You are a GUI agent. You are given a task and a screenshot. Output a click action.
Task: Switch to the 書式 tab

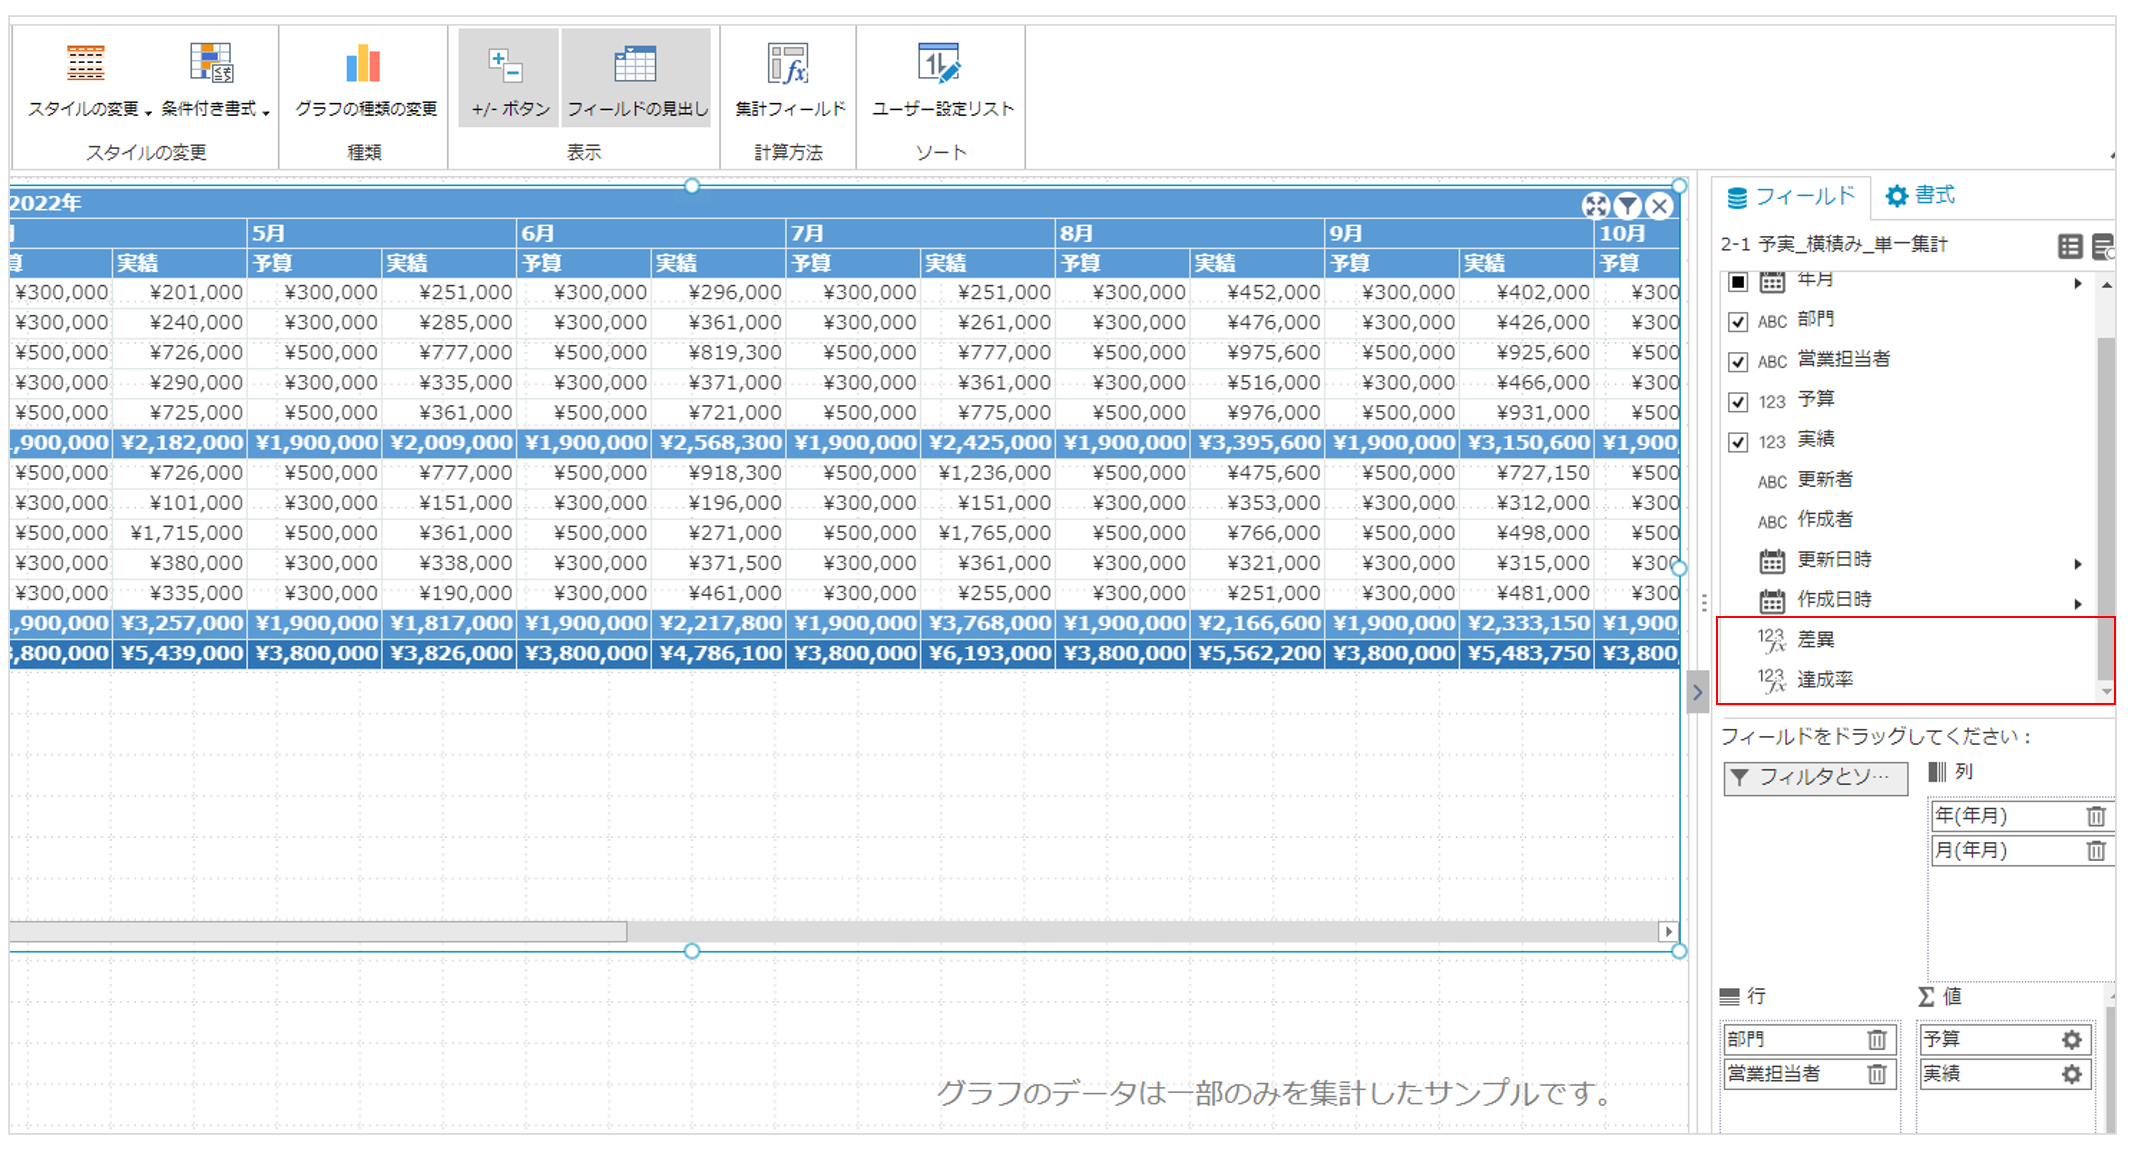point(1920,196)
